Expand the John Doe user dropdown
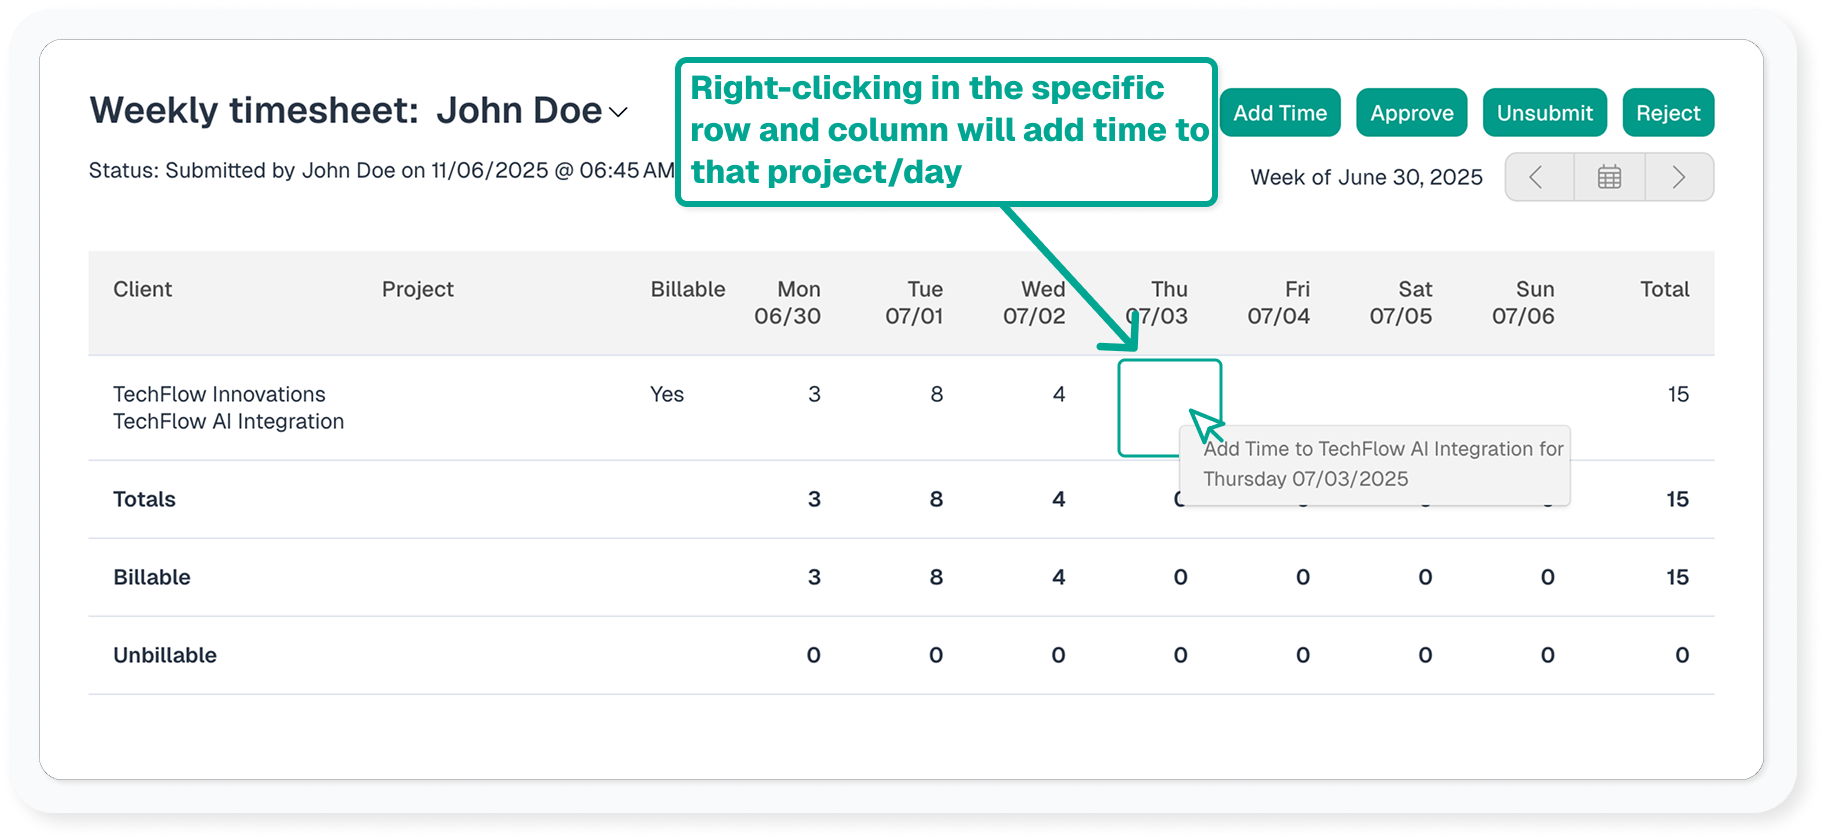This screenshot has width=1824, height=840. click(x=619, y=112)
